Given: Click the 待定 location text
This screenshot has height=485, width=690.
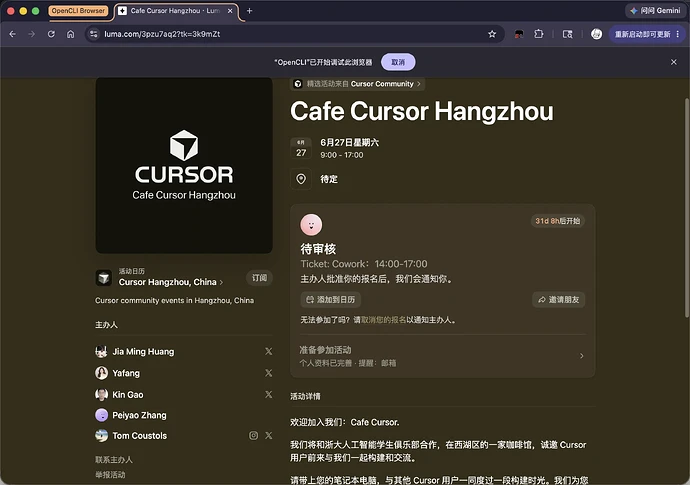Looking at the screenshot, I should pos(329,179).
